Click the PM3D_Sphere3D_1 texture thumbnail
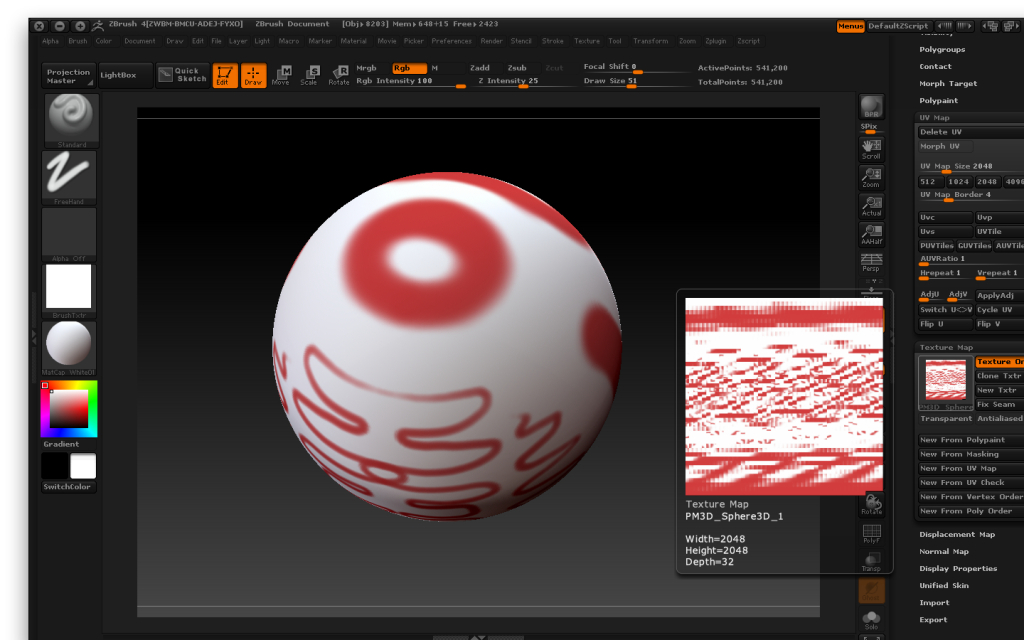This screenshot has height=640, width=1024. point(944,379)
